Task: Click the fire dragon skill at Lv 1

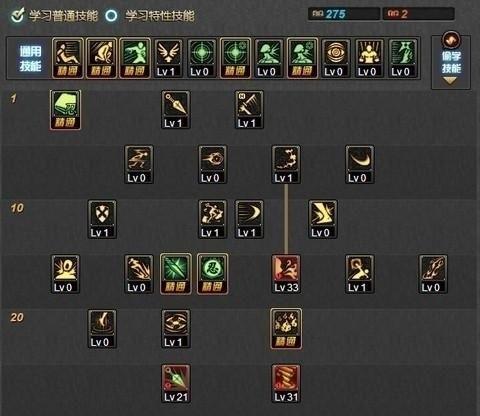Action: (x=286, y=164)
